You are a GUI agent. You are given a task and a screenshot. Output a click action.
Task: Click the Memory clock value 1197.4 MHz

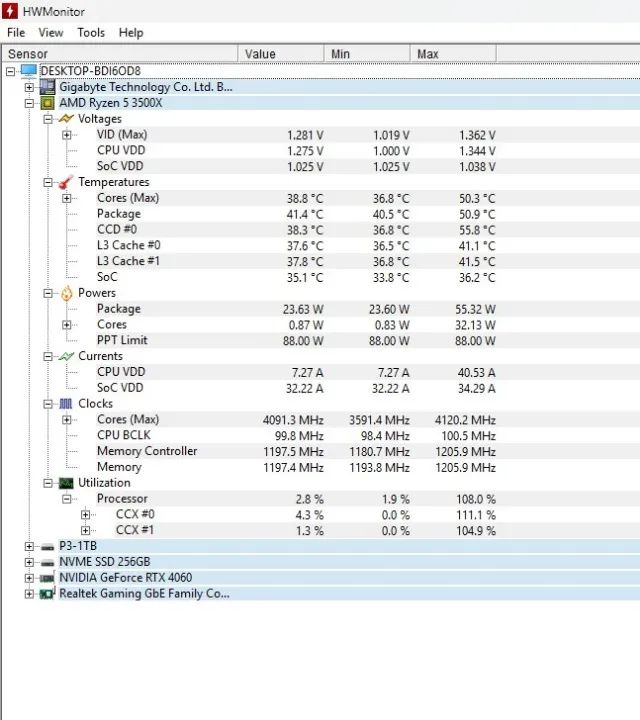pos(293,468)
